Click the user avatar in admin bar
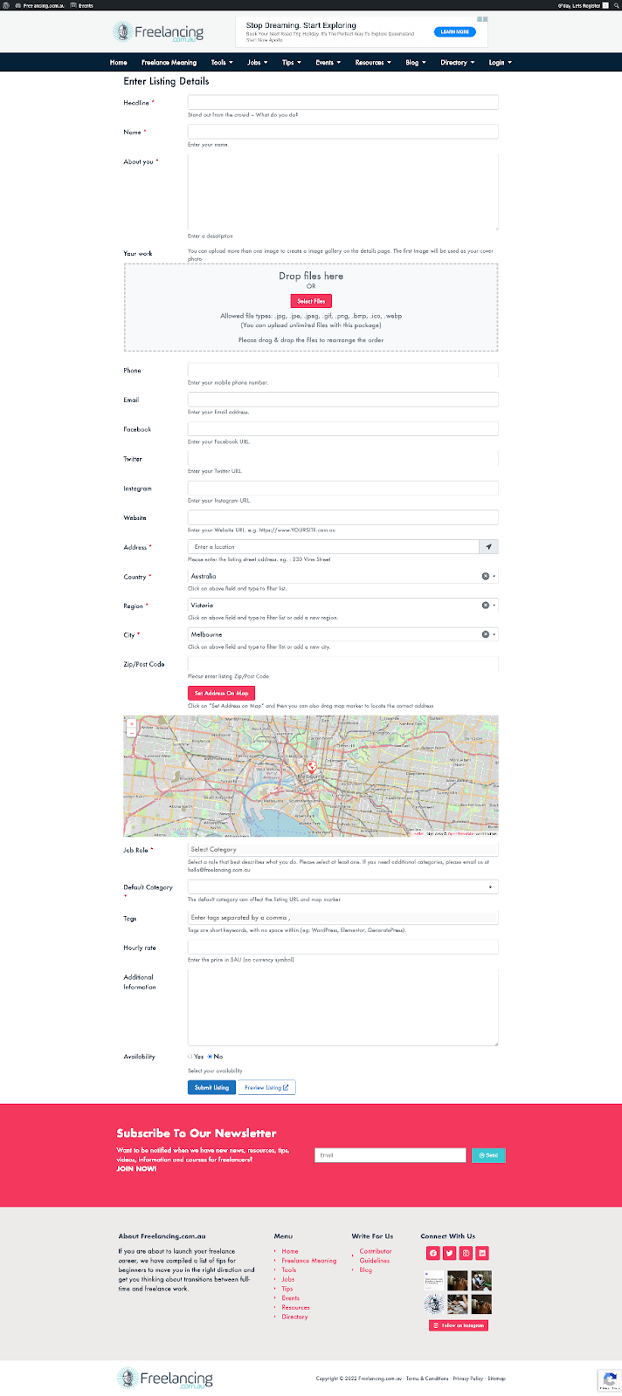Image resolution: width=622 pixels, height=1396 pixels. [604, 5]
